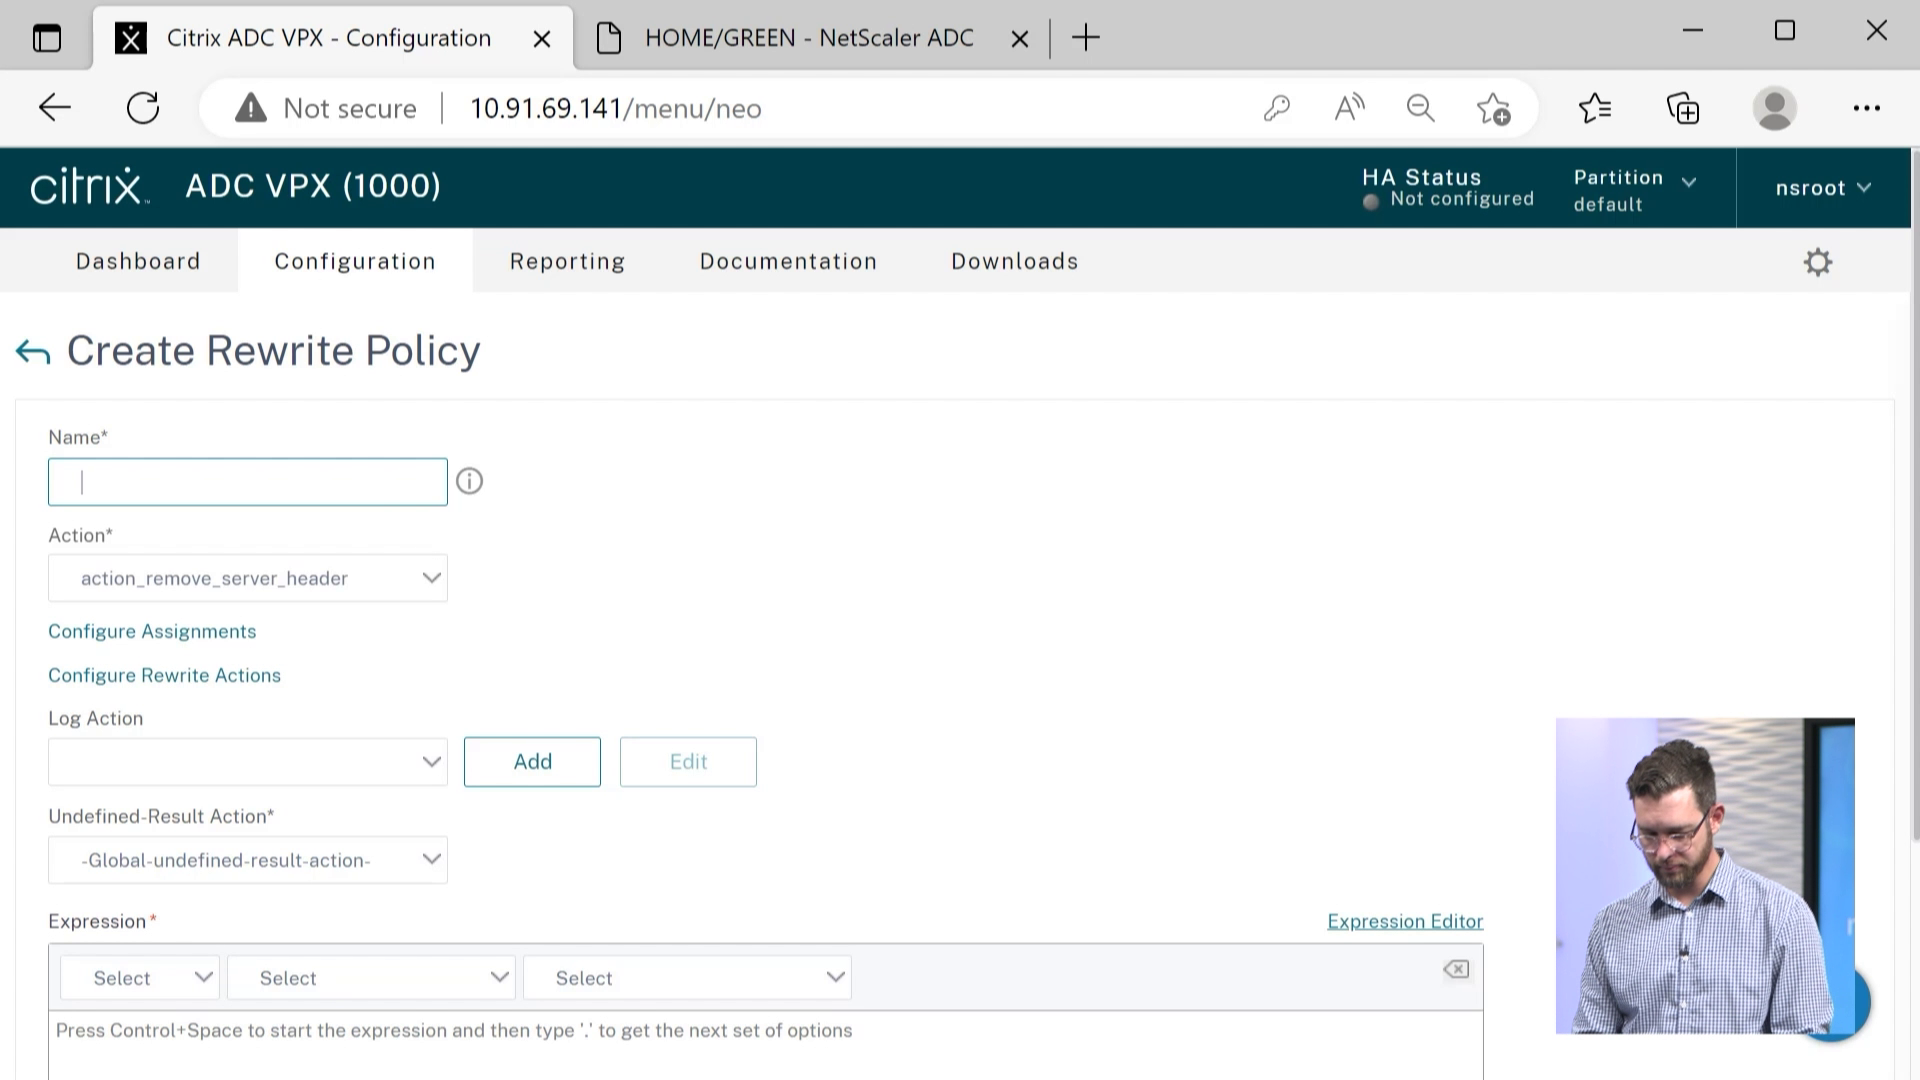Click the saved passwords key icon
Viewport: 1920px width, 1080px height.
pos(1277,108)
